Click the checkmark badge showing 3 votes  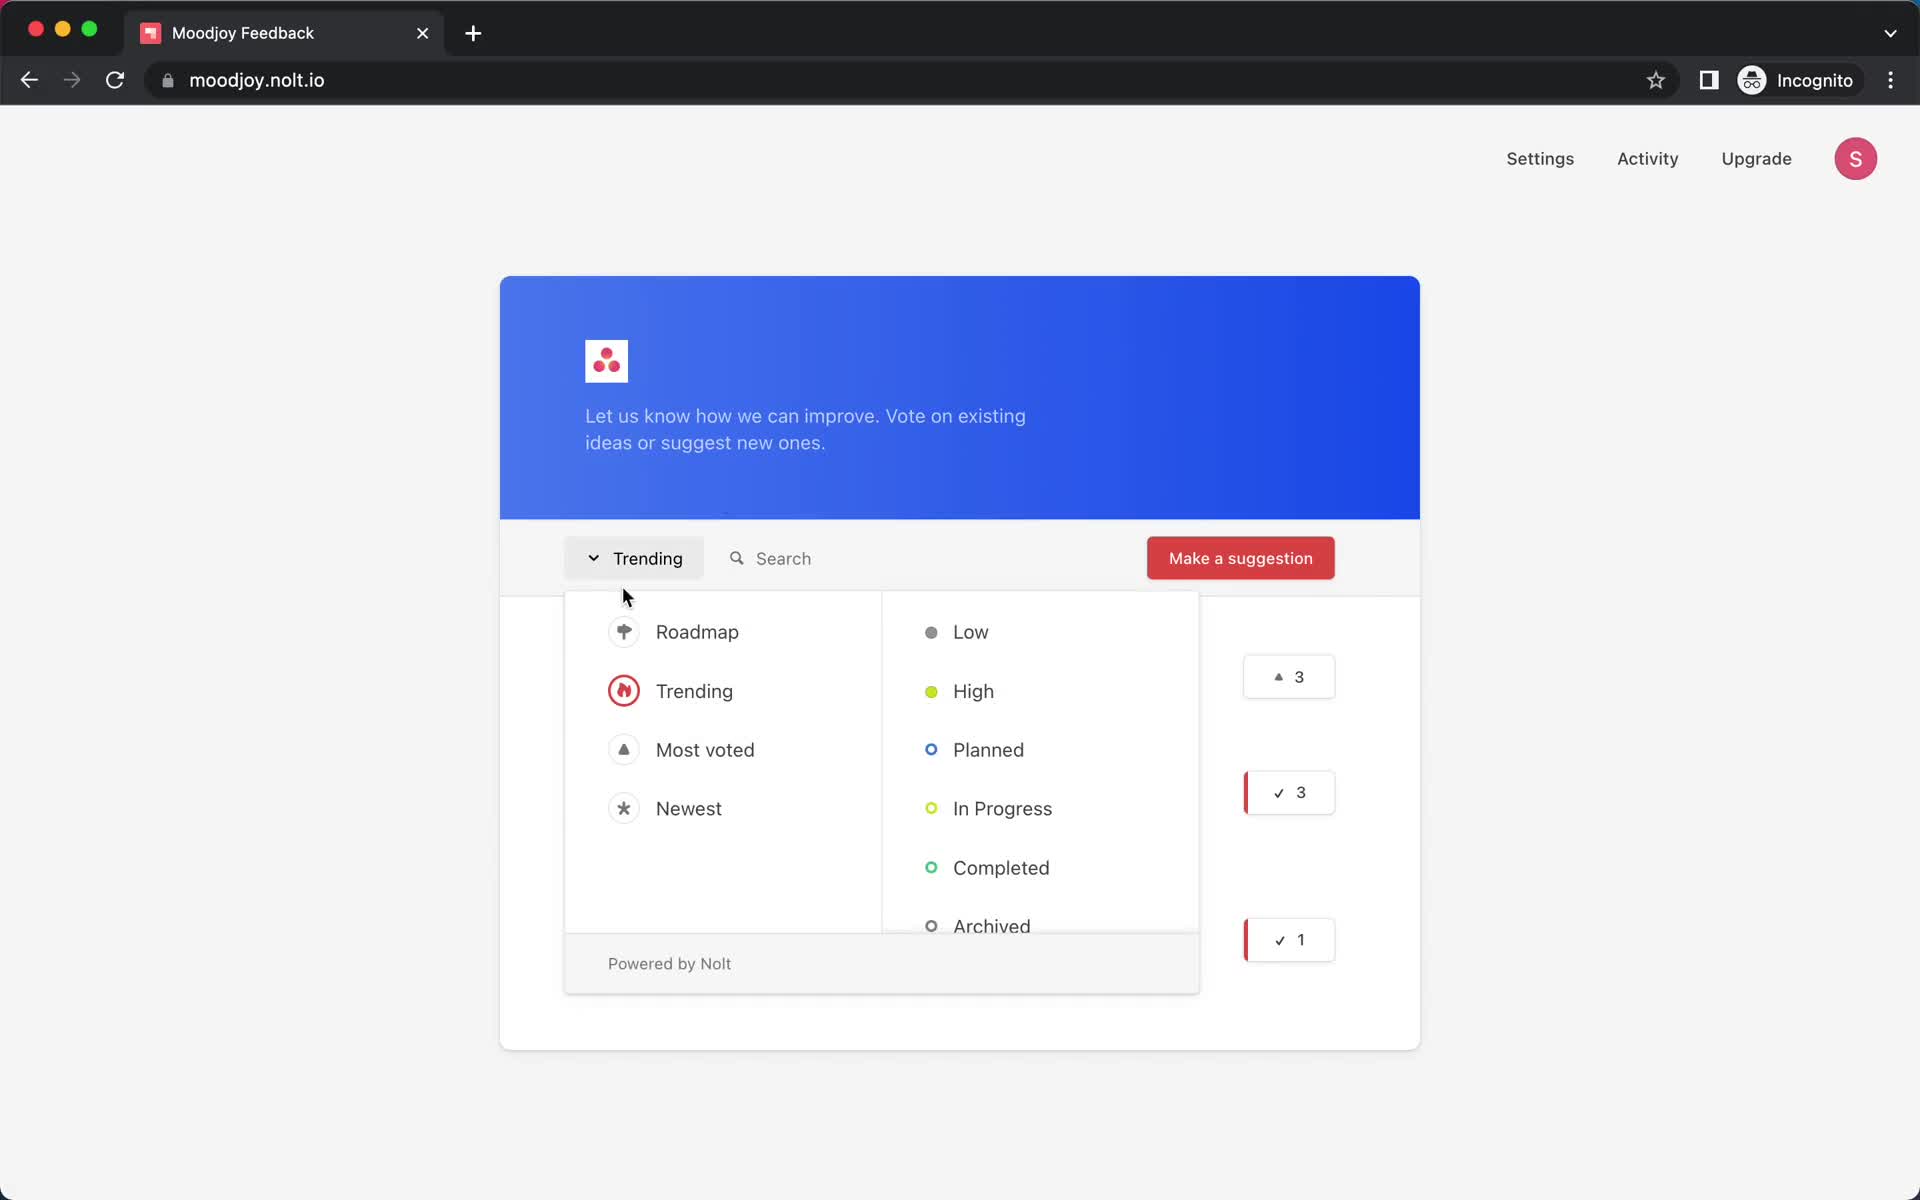(x=1288, y=792)
